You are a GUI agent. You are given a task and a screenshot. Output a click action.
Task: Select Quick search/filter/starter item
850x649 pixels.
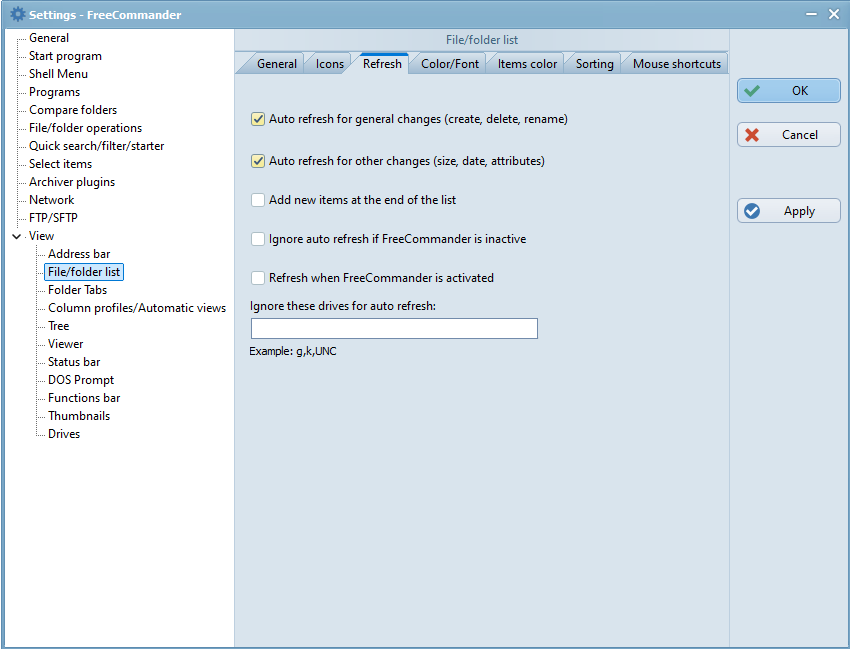[x=96, y=146]
